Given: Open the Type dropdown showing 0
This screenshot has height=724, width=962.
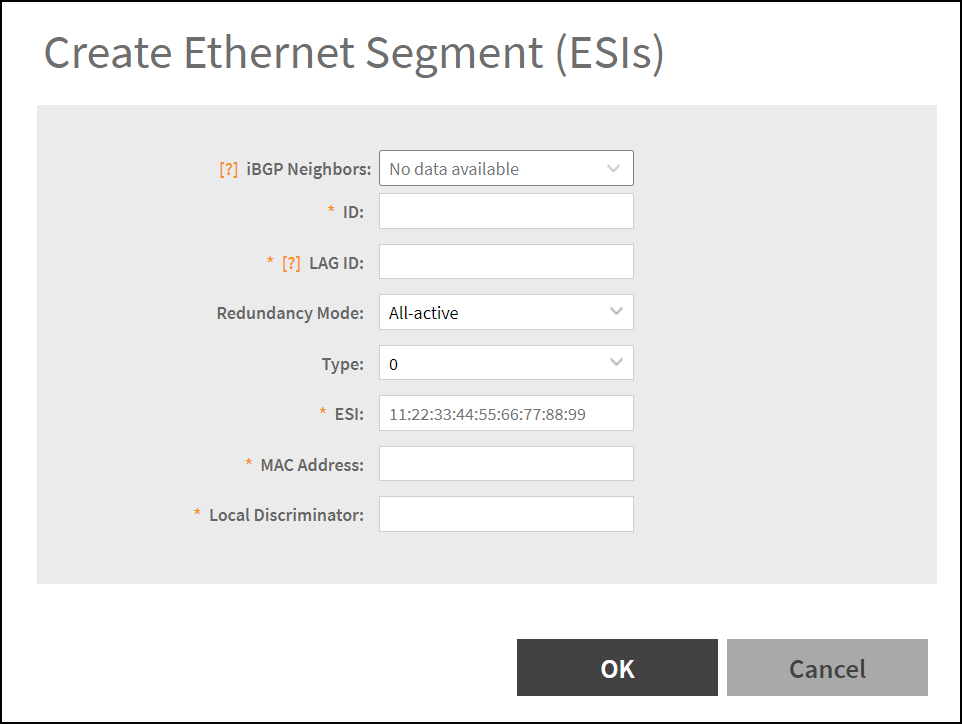Looking at the screenshot, I should pos(506,363).
